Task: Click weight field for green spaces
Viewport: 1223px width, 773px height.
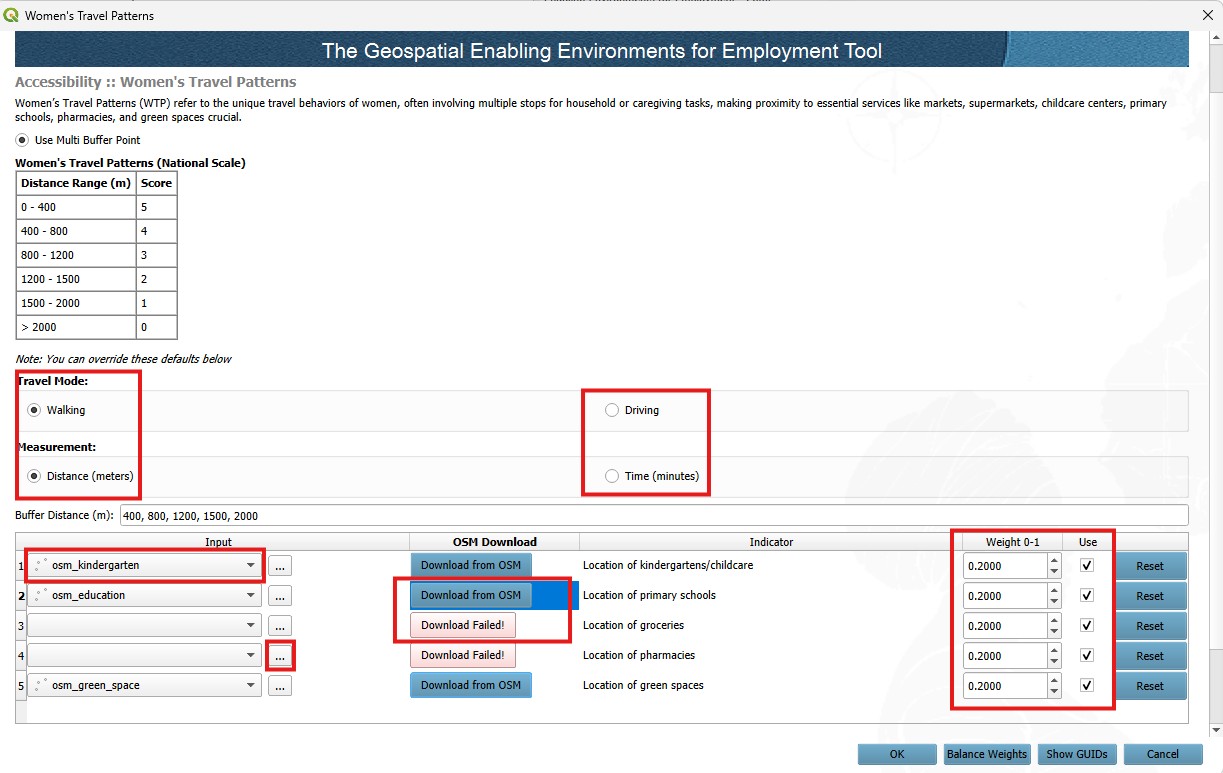Action: (x=1003, y=686)
